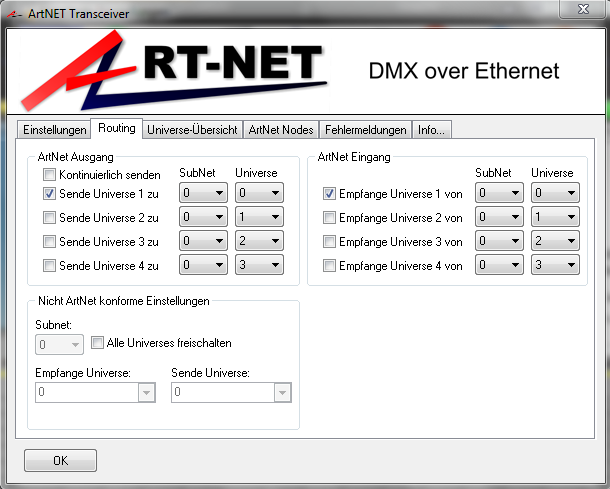Close the ArtNET Transceiver window

point(583,9)
